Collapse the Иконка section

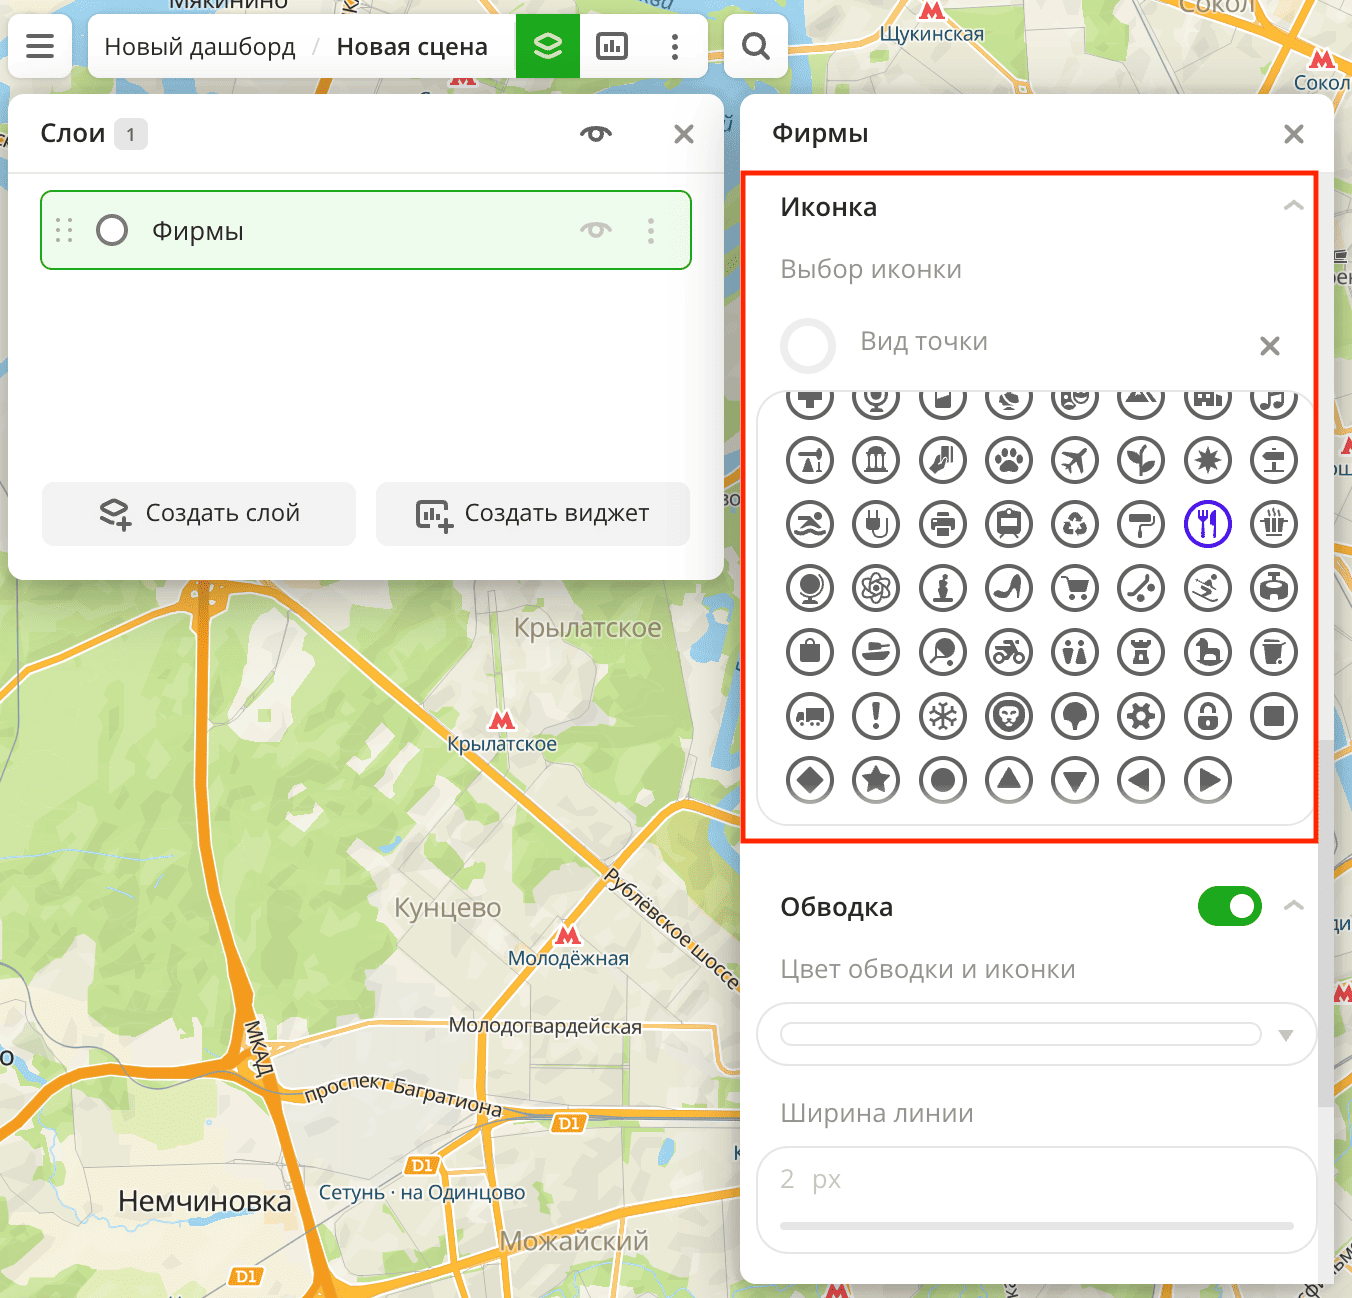click(1293, 206)
